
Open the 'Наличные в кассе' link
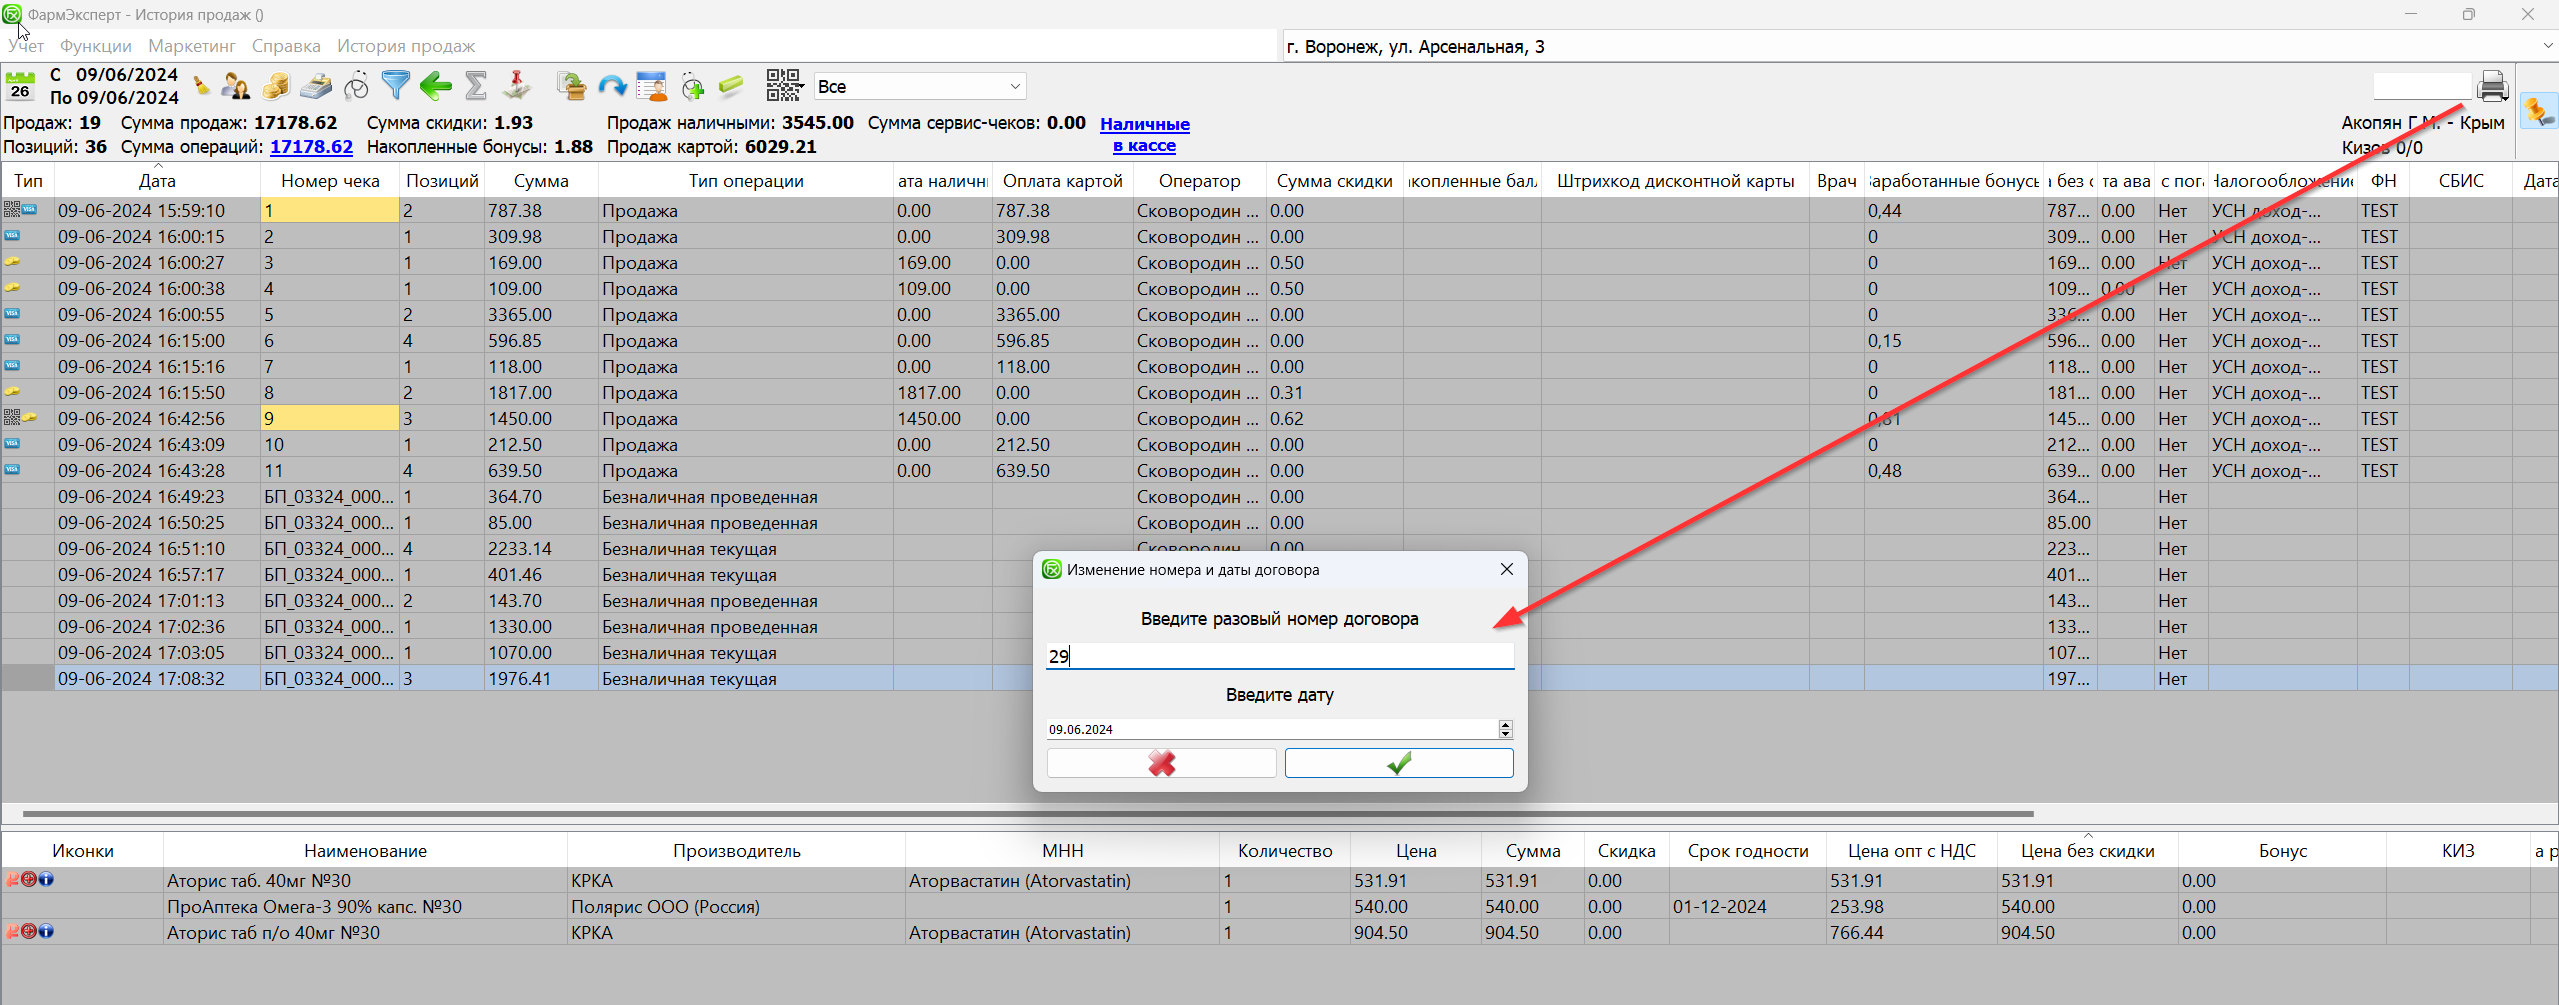[1144, 135]
